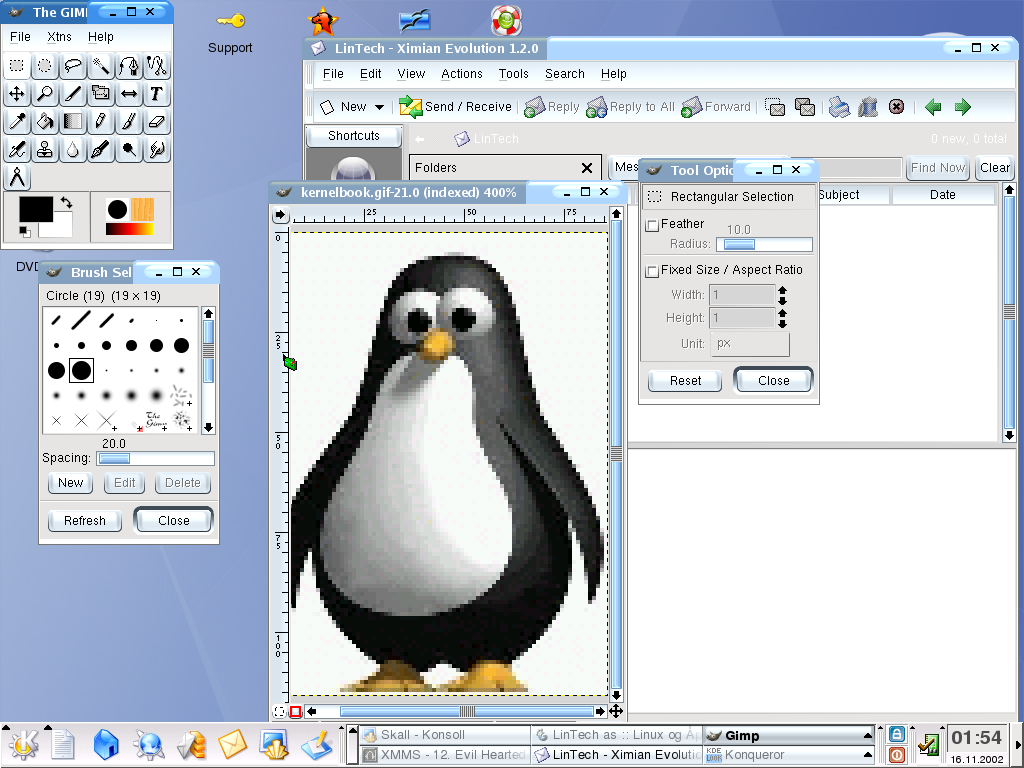1024x768 pixels.
Task: Adjust the Feather Radius slider
Action: point(764,244)
